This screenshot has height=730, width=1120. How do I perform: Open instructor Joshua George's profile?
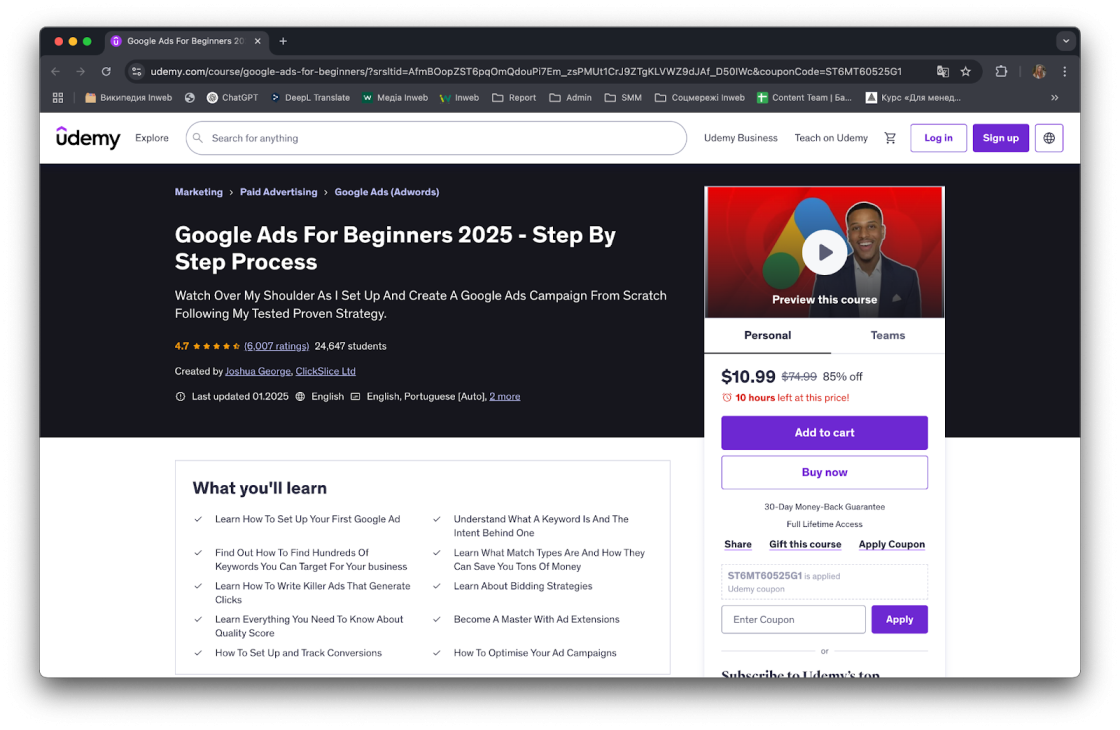(258, 371)
